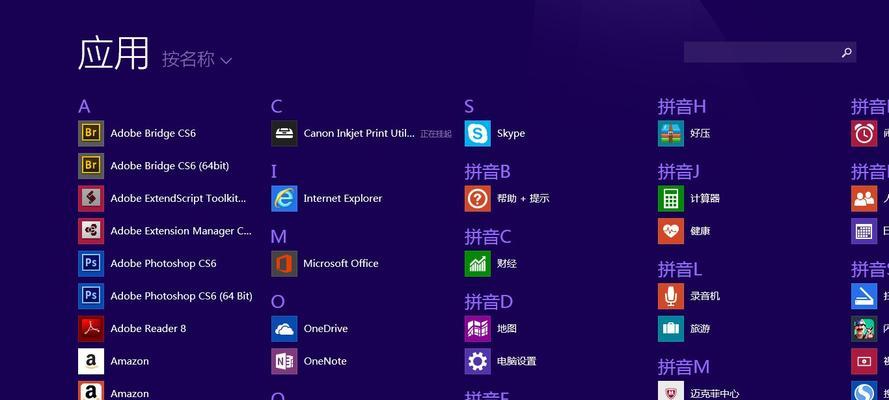Jump via the A group header
The width and height of the screenshot is (889, 400).
84,107
